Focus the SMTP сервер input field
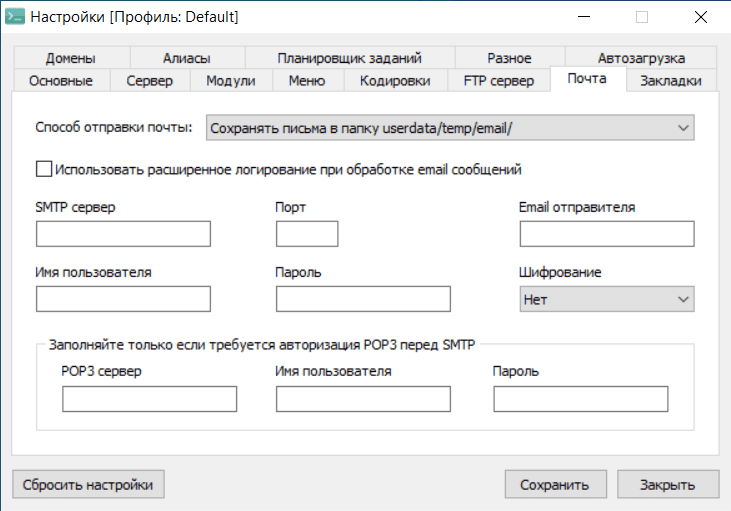Screen dimensions: 731x511 tap(123, 234)
